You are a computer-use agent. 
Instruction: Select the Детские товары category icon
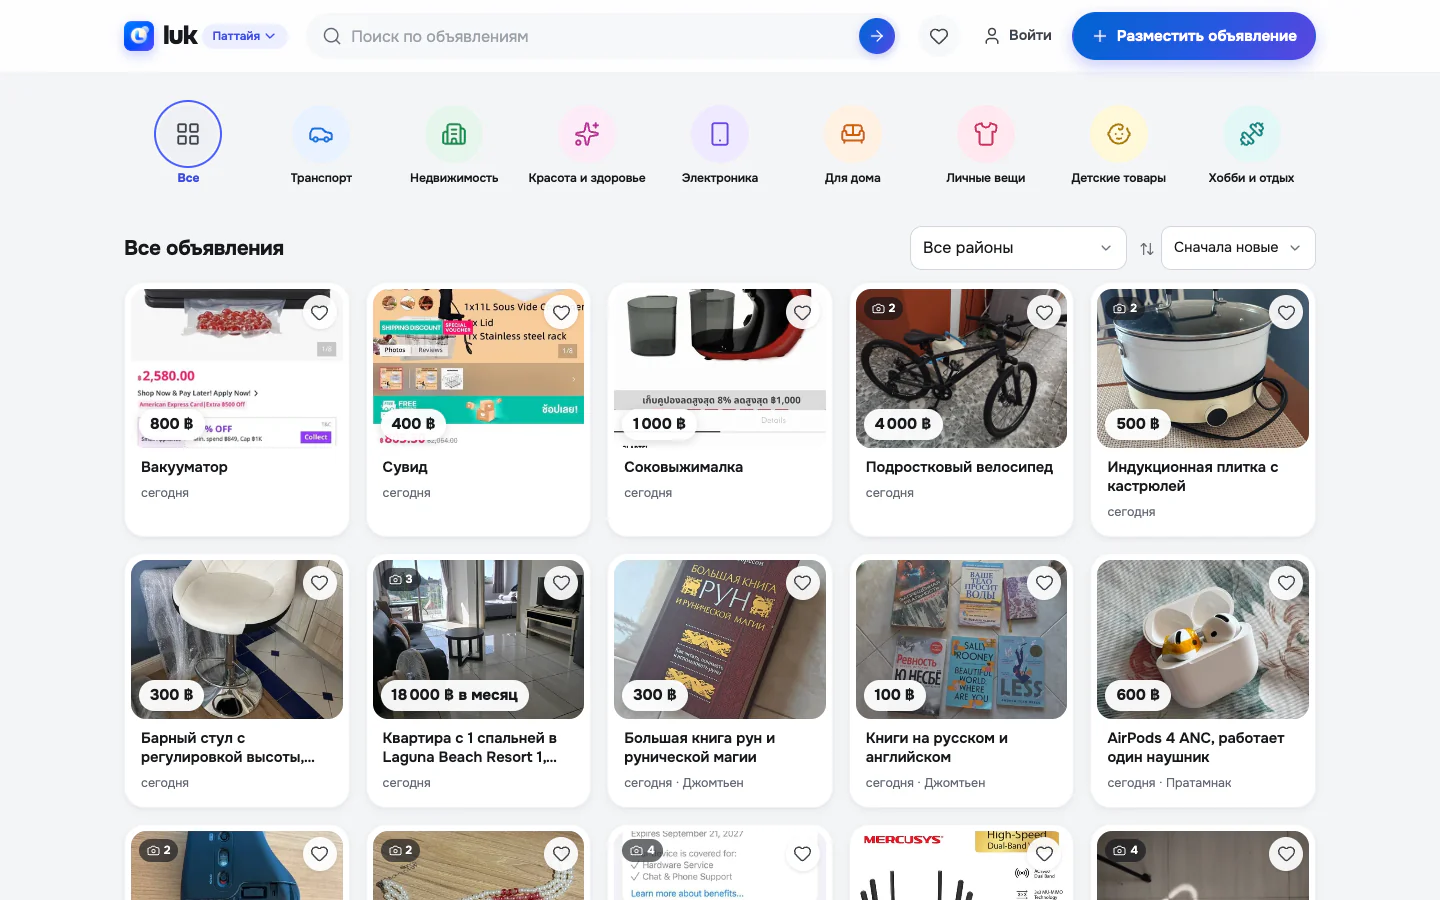1119,134
